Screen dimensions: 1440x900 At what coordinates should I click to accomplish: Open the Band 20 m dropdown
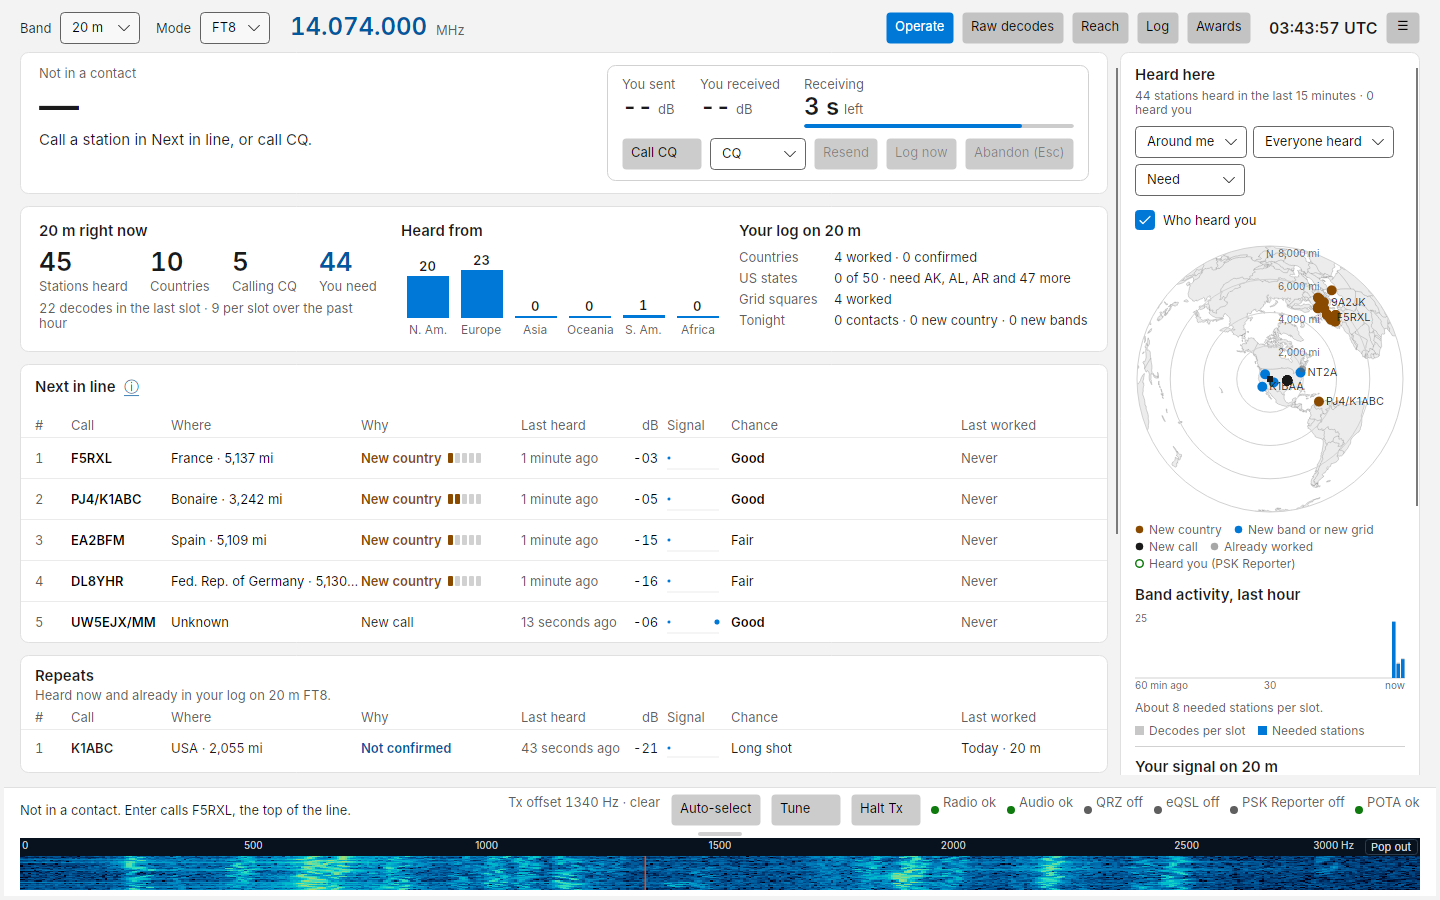pyautogui.click(x=100, y=28)
